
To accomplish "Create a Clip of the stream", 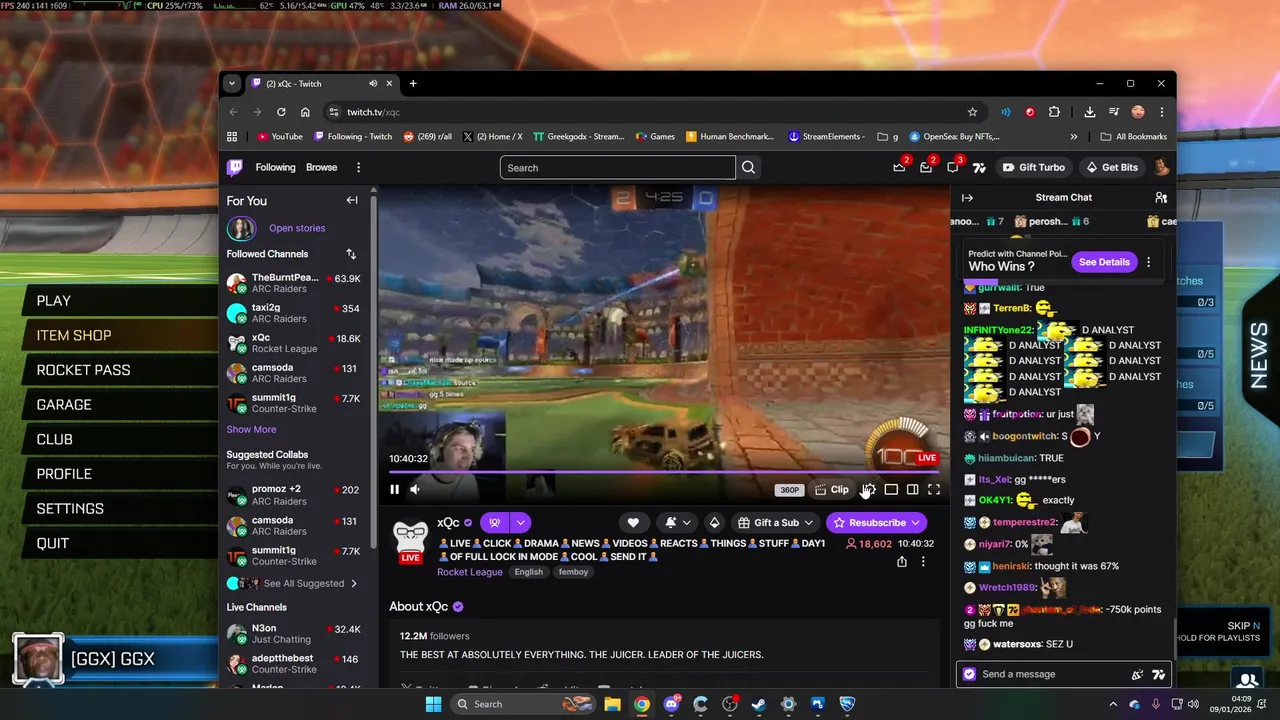I will coord(832,489).
